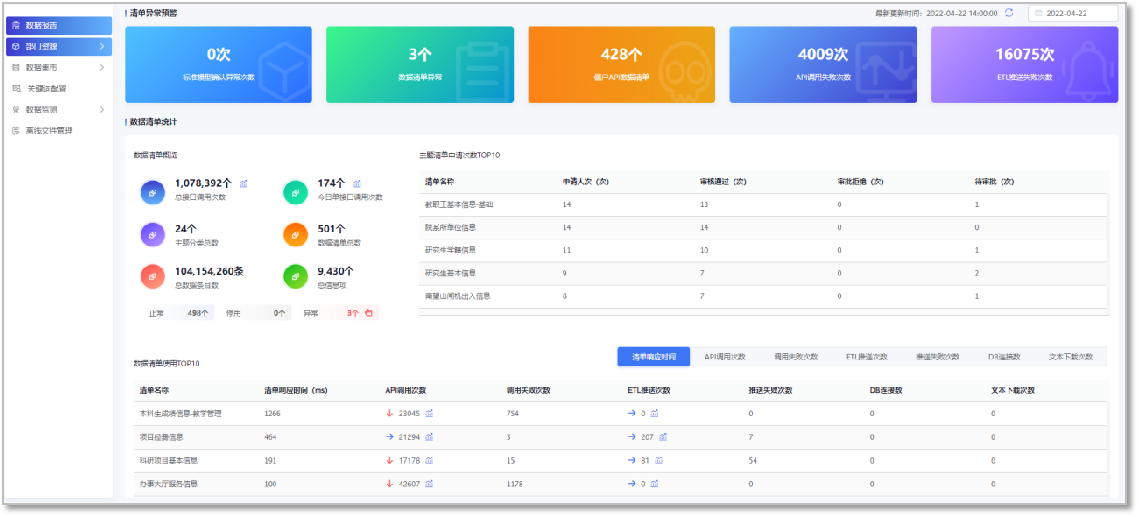This screenshot has width=1139, height=517.
Task: Switch to the ETL推送次数 tab
Action: pos(867,357)
